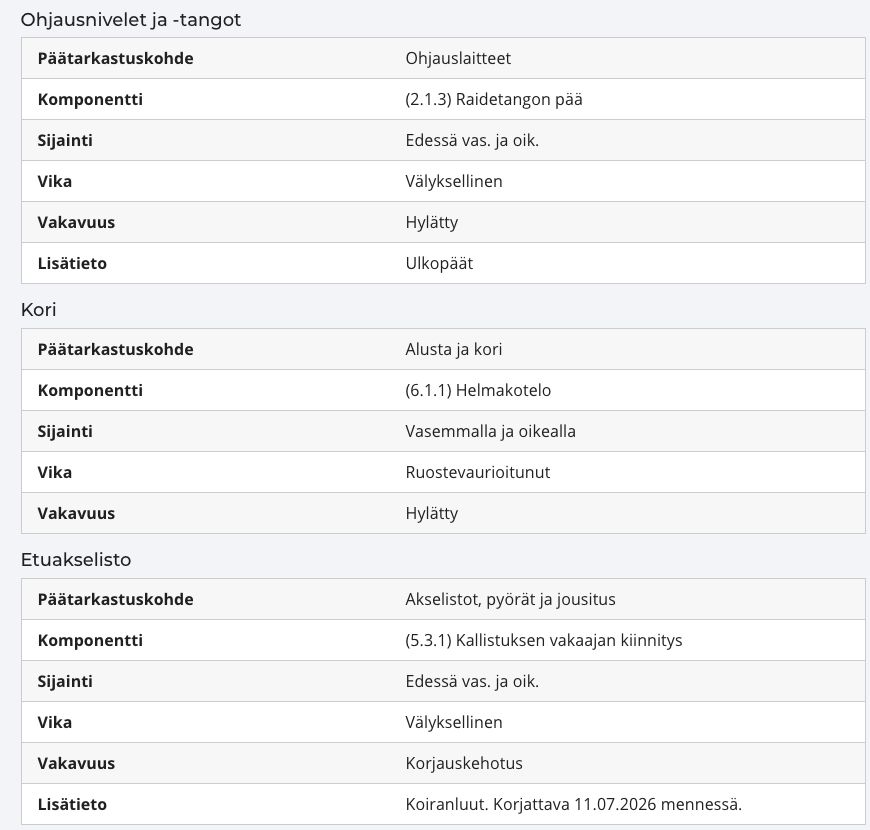
Task: Select the Ruostevaurioitunut defect value
Action: pyautogui.click(x=477, y=473)
